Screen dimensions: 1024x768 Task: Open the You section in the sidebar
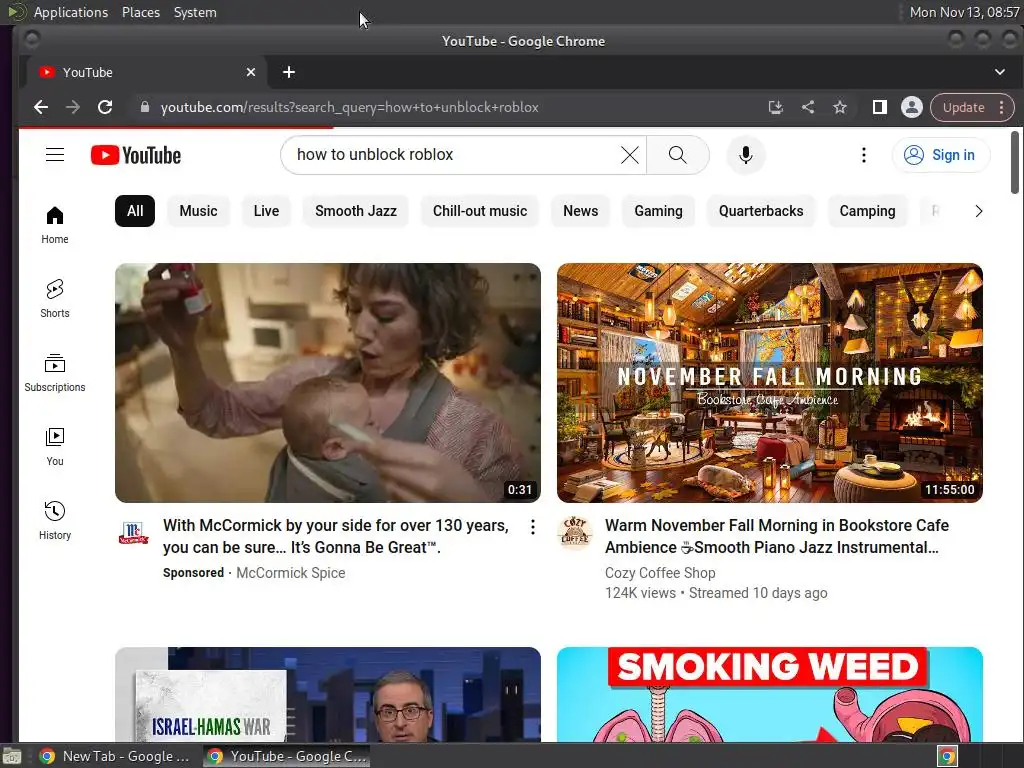click(55, 447)
